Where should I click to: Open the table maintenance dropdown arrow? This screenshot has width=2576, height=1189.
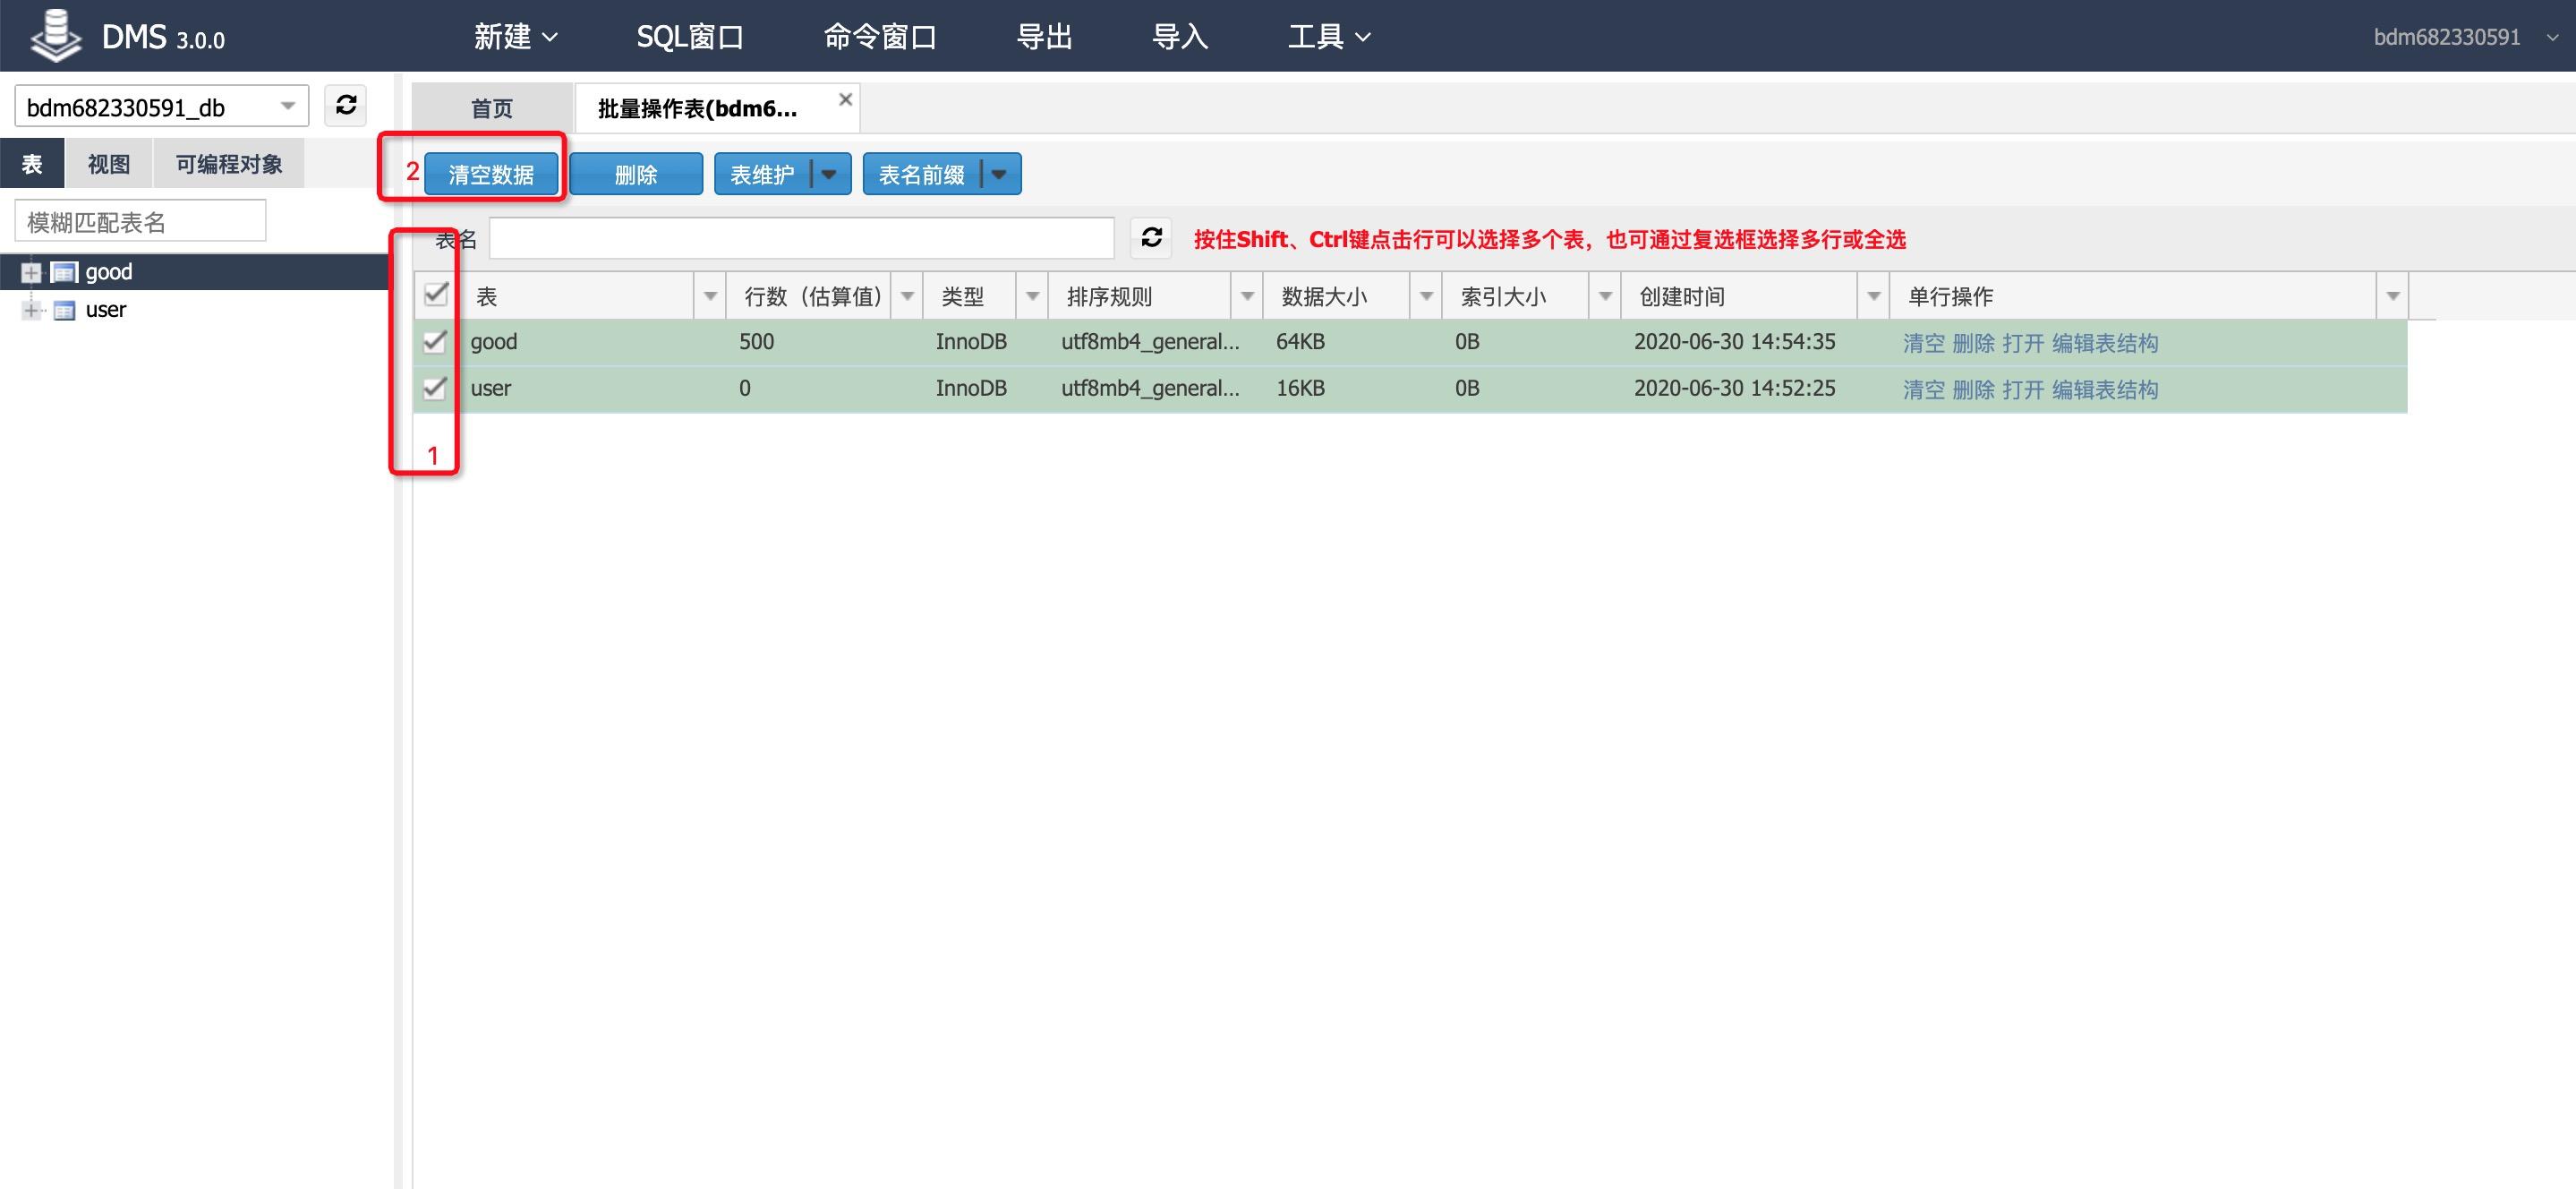pyautogui.click(x=829, y=174)
